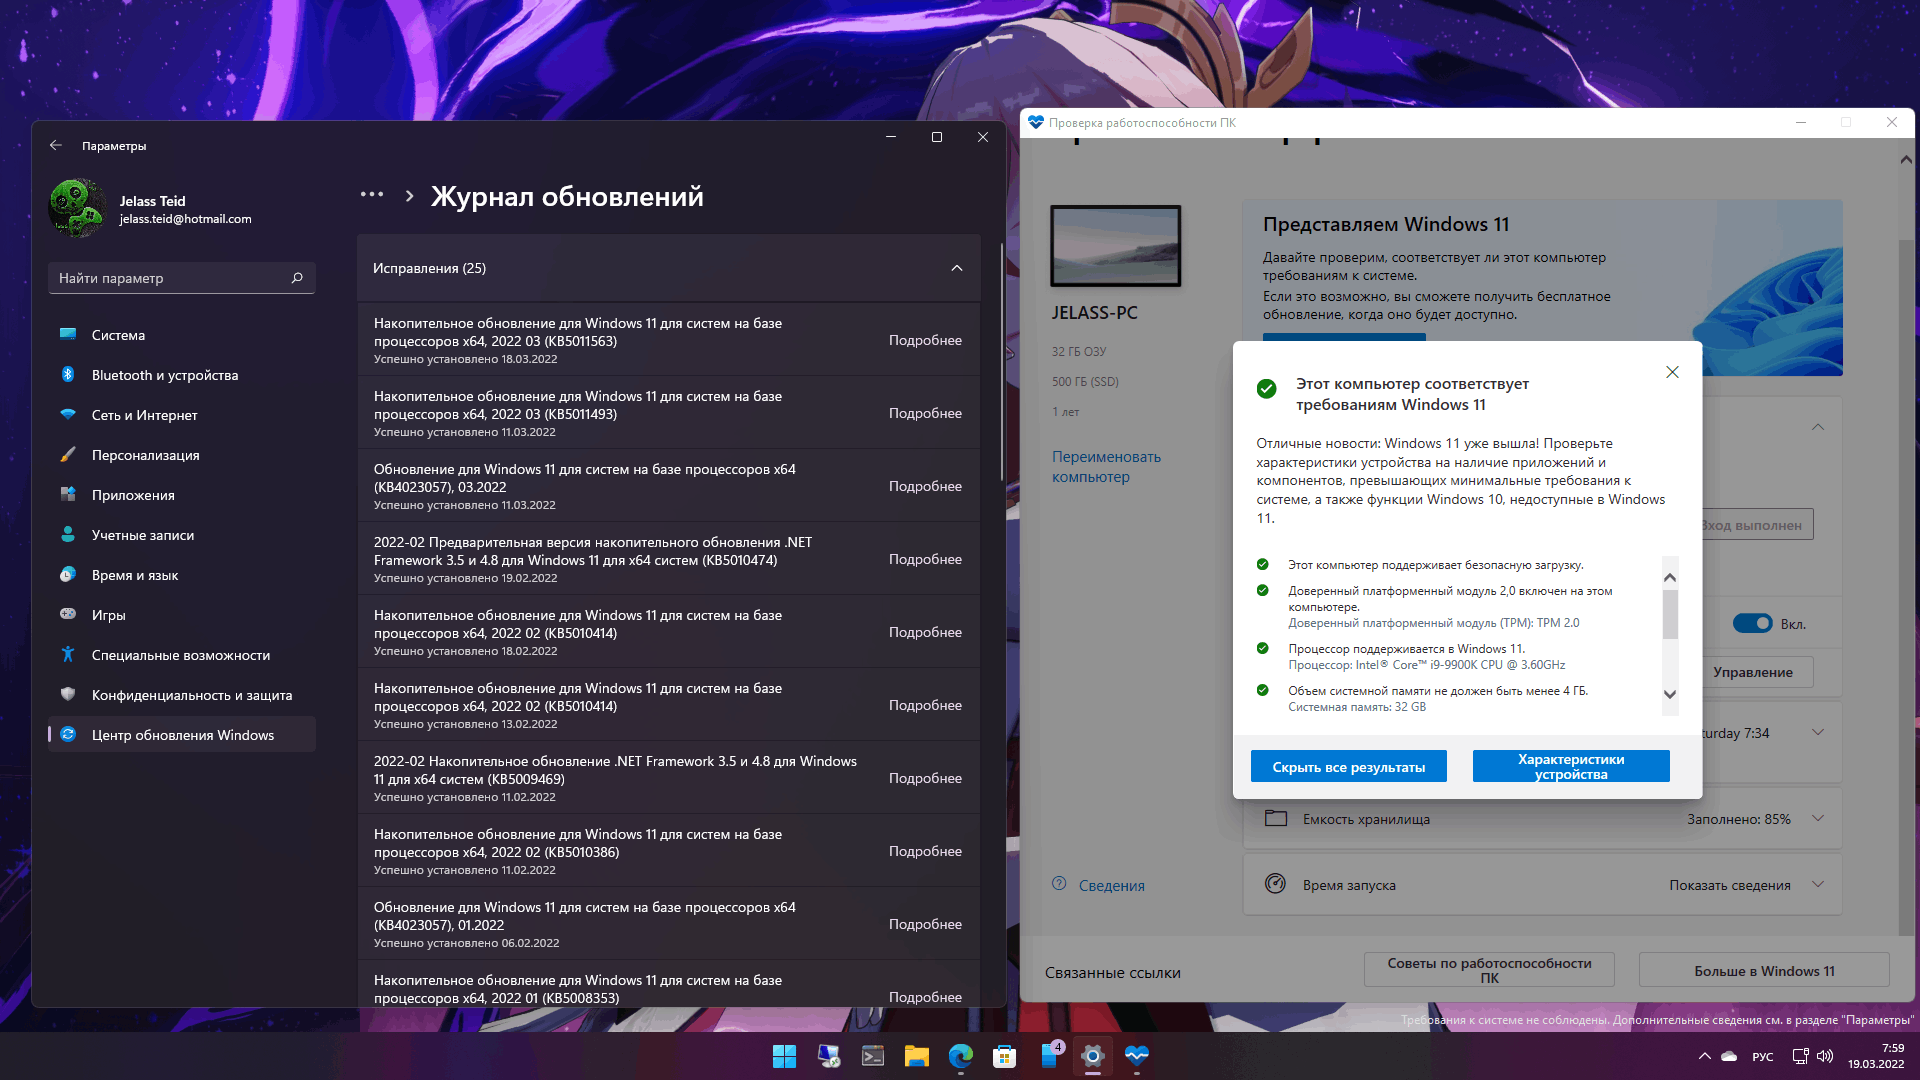
Task: Click Подробнее for update KB5011563
Action: click(x=925, y=340)
